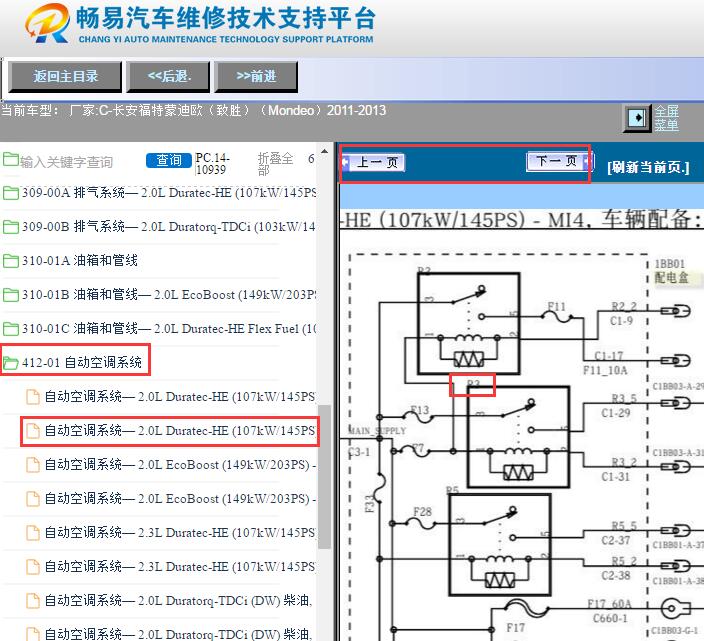Click the 查询 search button
This screenshot has width=704, height=641.
[x=169, y=160]
